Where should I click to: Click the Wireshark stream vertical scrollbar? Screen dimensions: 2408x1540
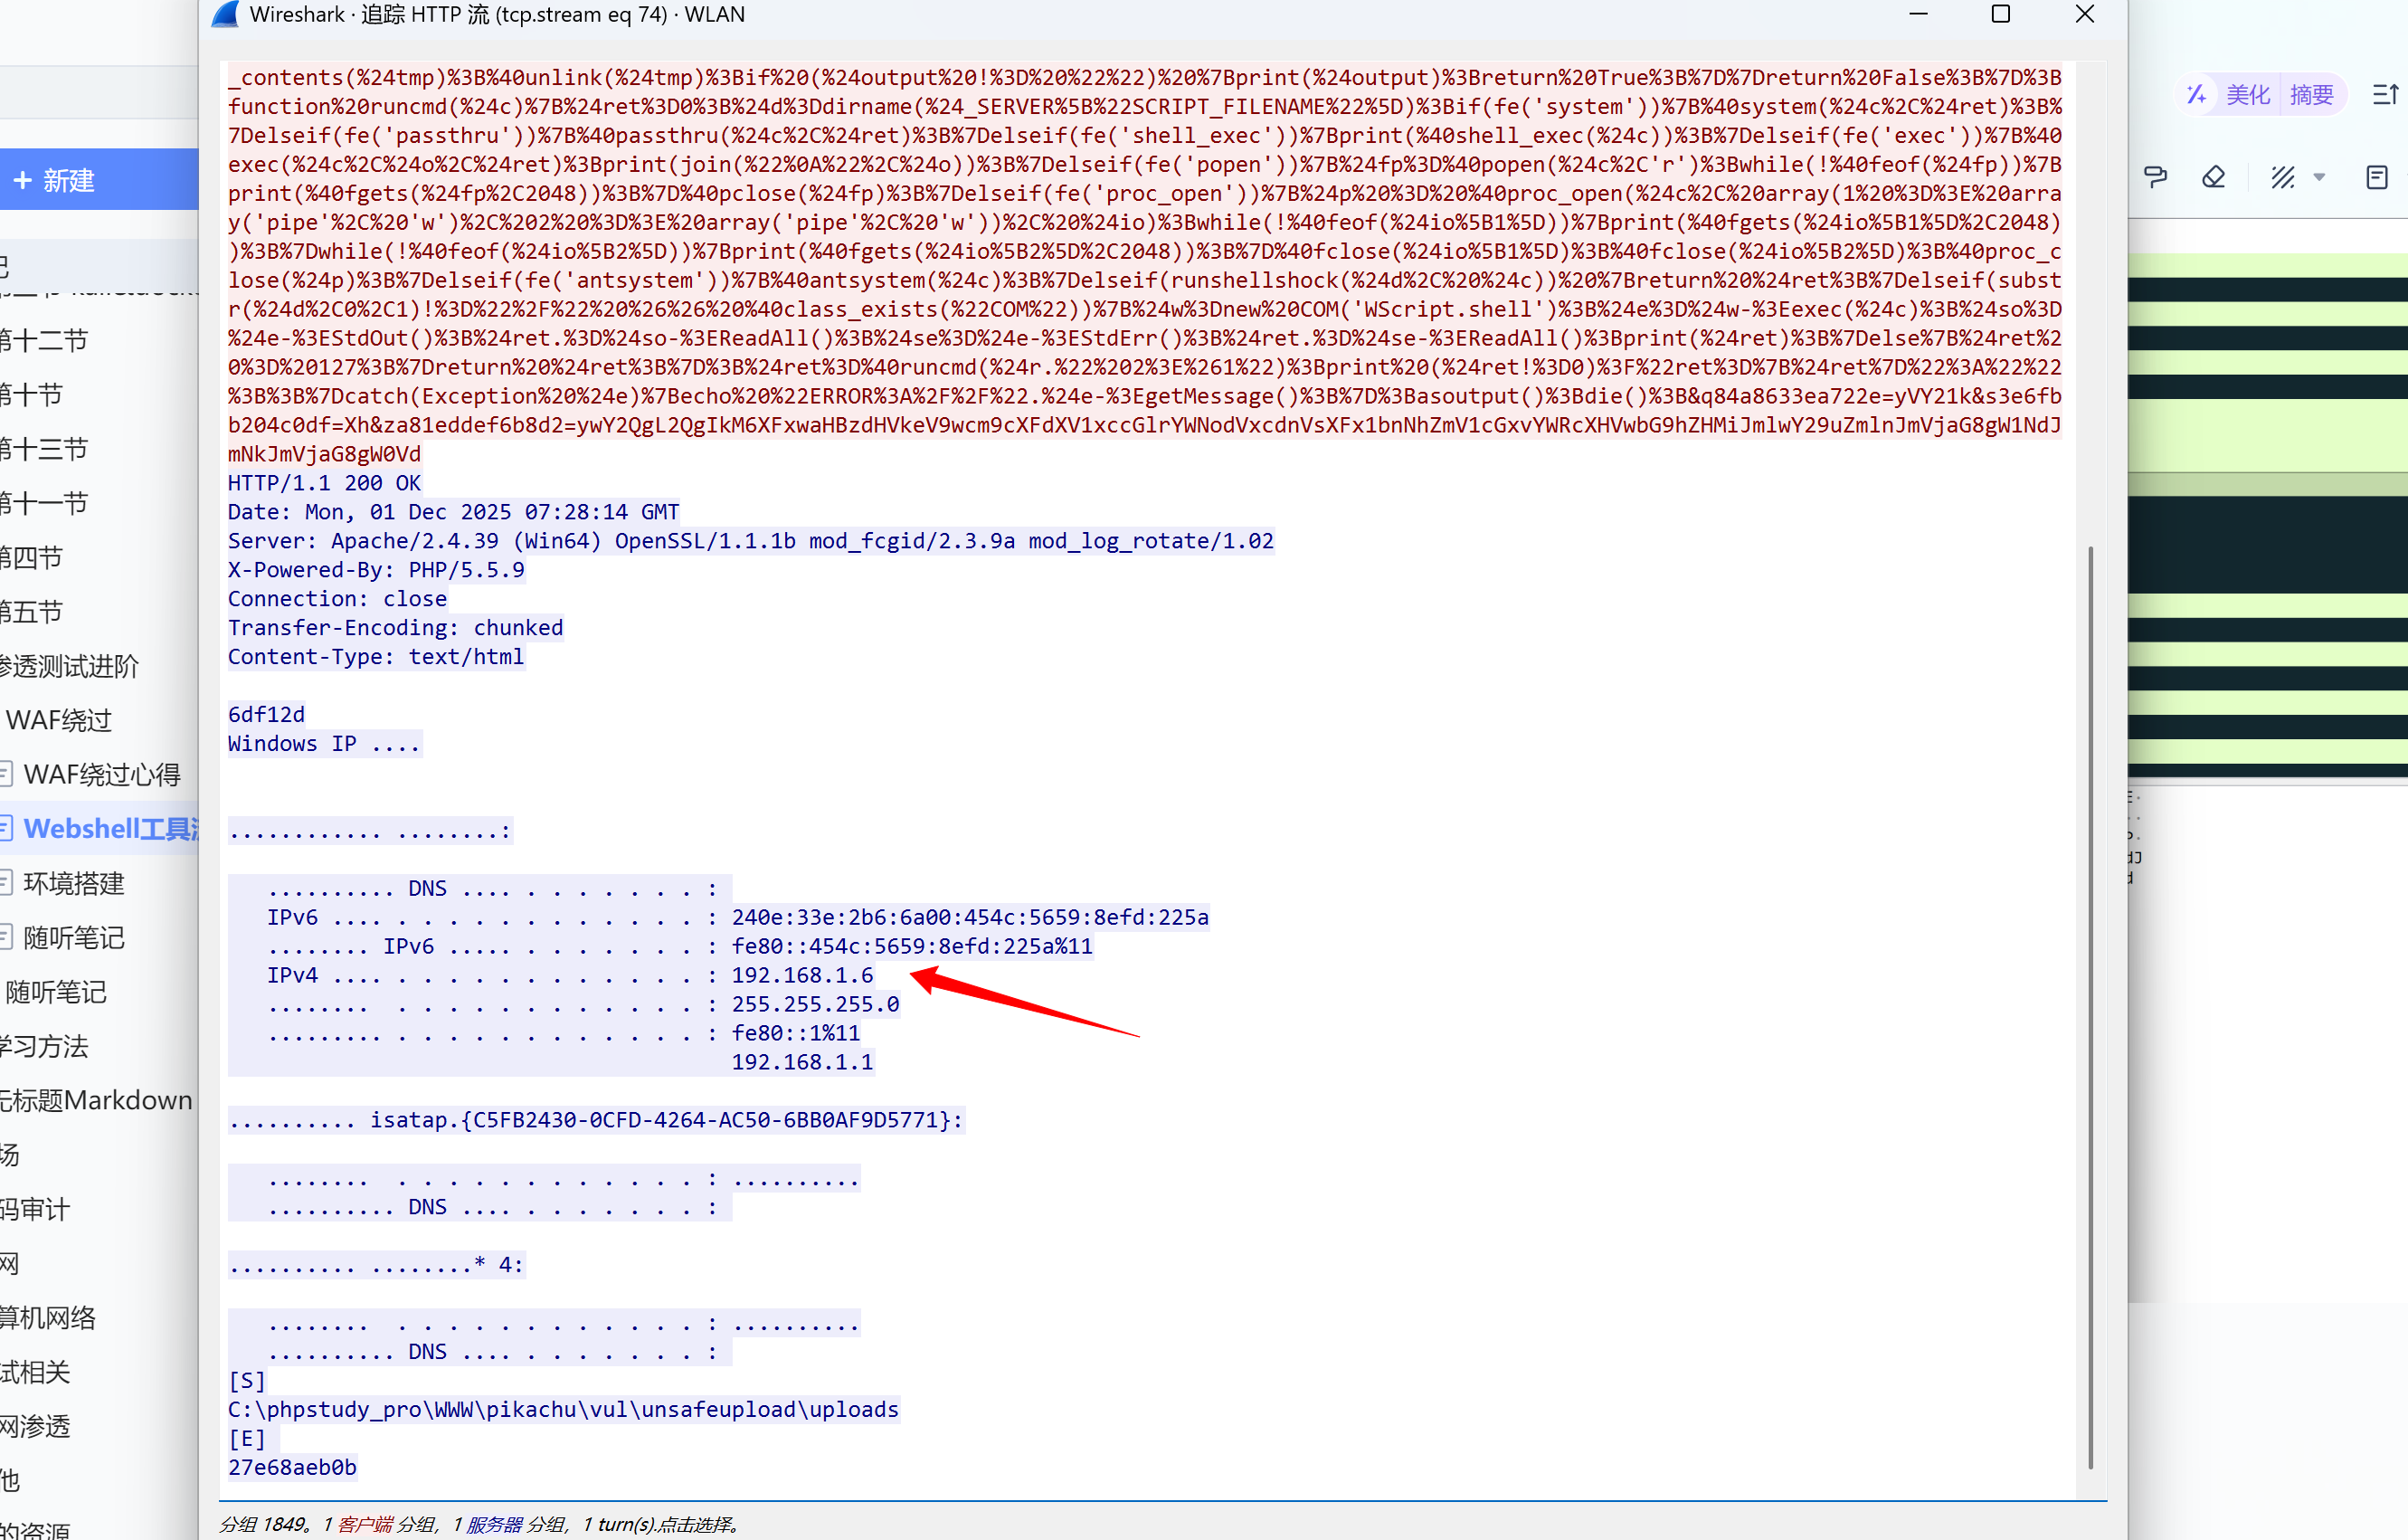[x=2090, y=1000]
